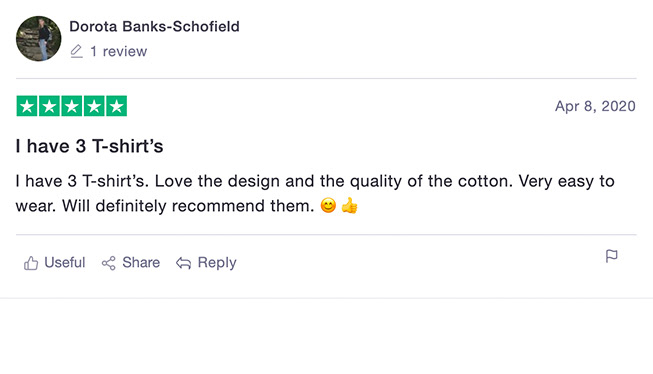
Task: Click the Share network icon
Action: click(109, 263)
